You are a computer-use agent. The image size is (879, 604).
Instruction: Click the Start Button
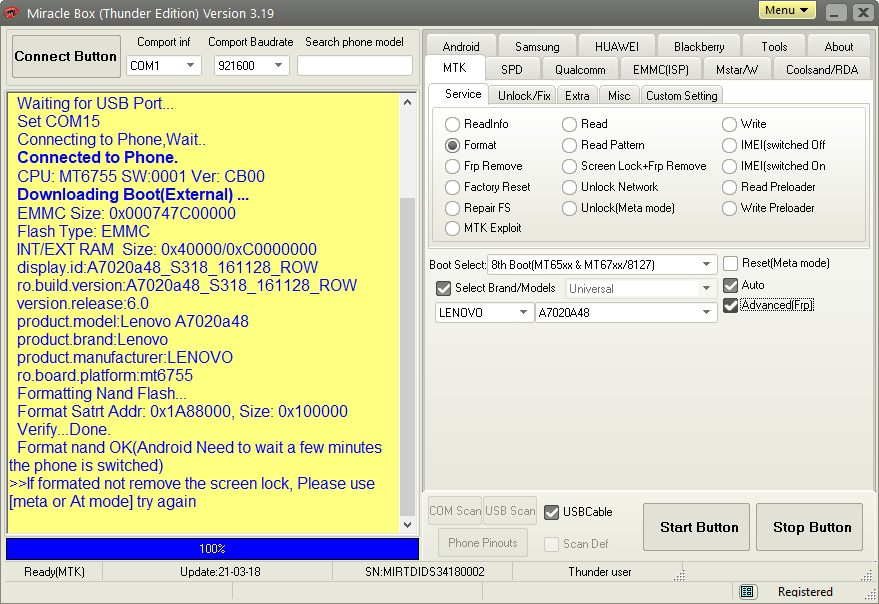tap(696, 527)
